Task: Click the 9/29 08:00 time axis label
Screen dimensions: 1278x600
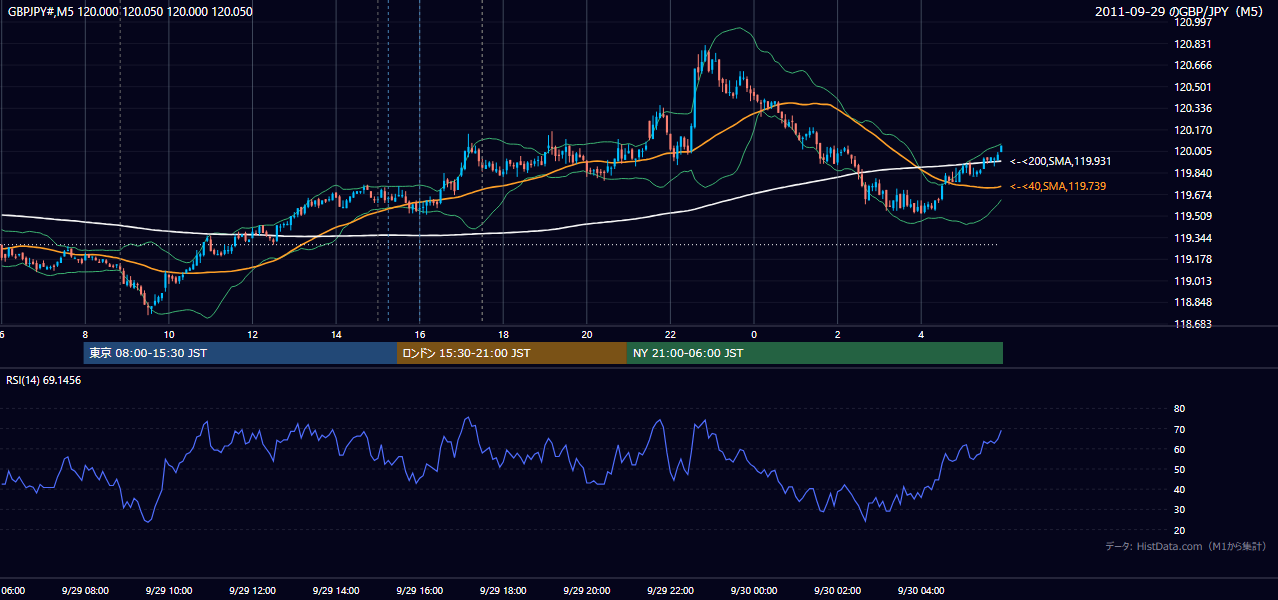Action: (x=84, y=591)
